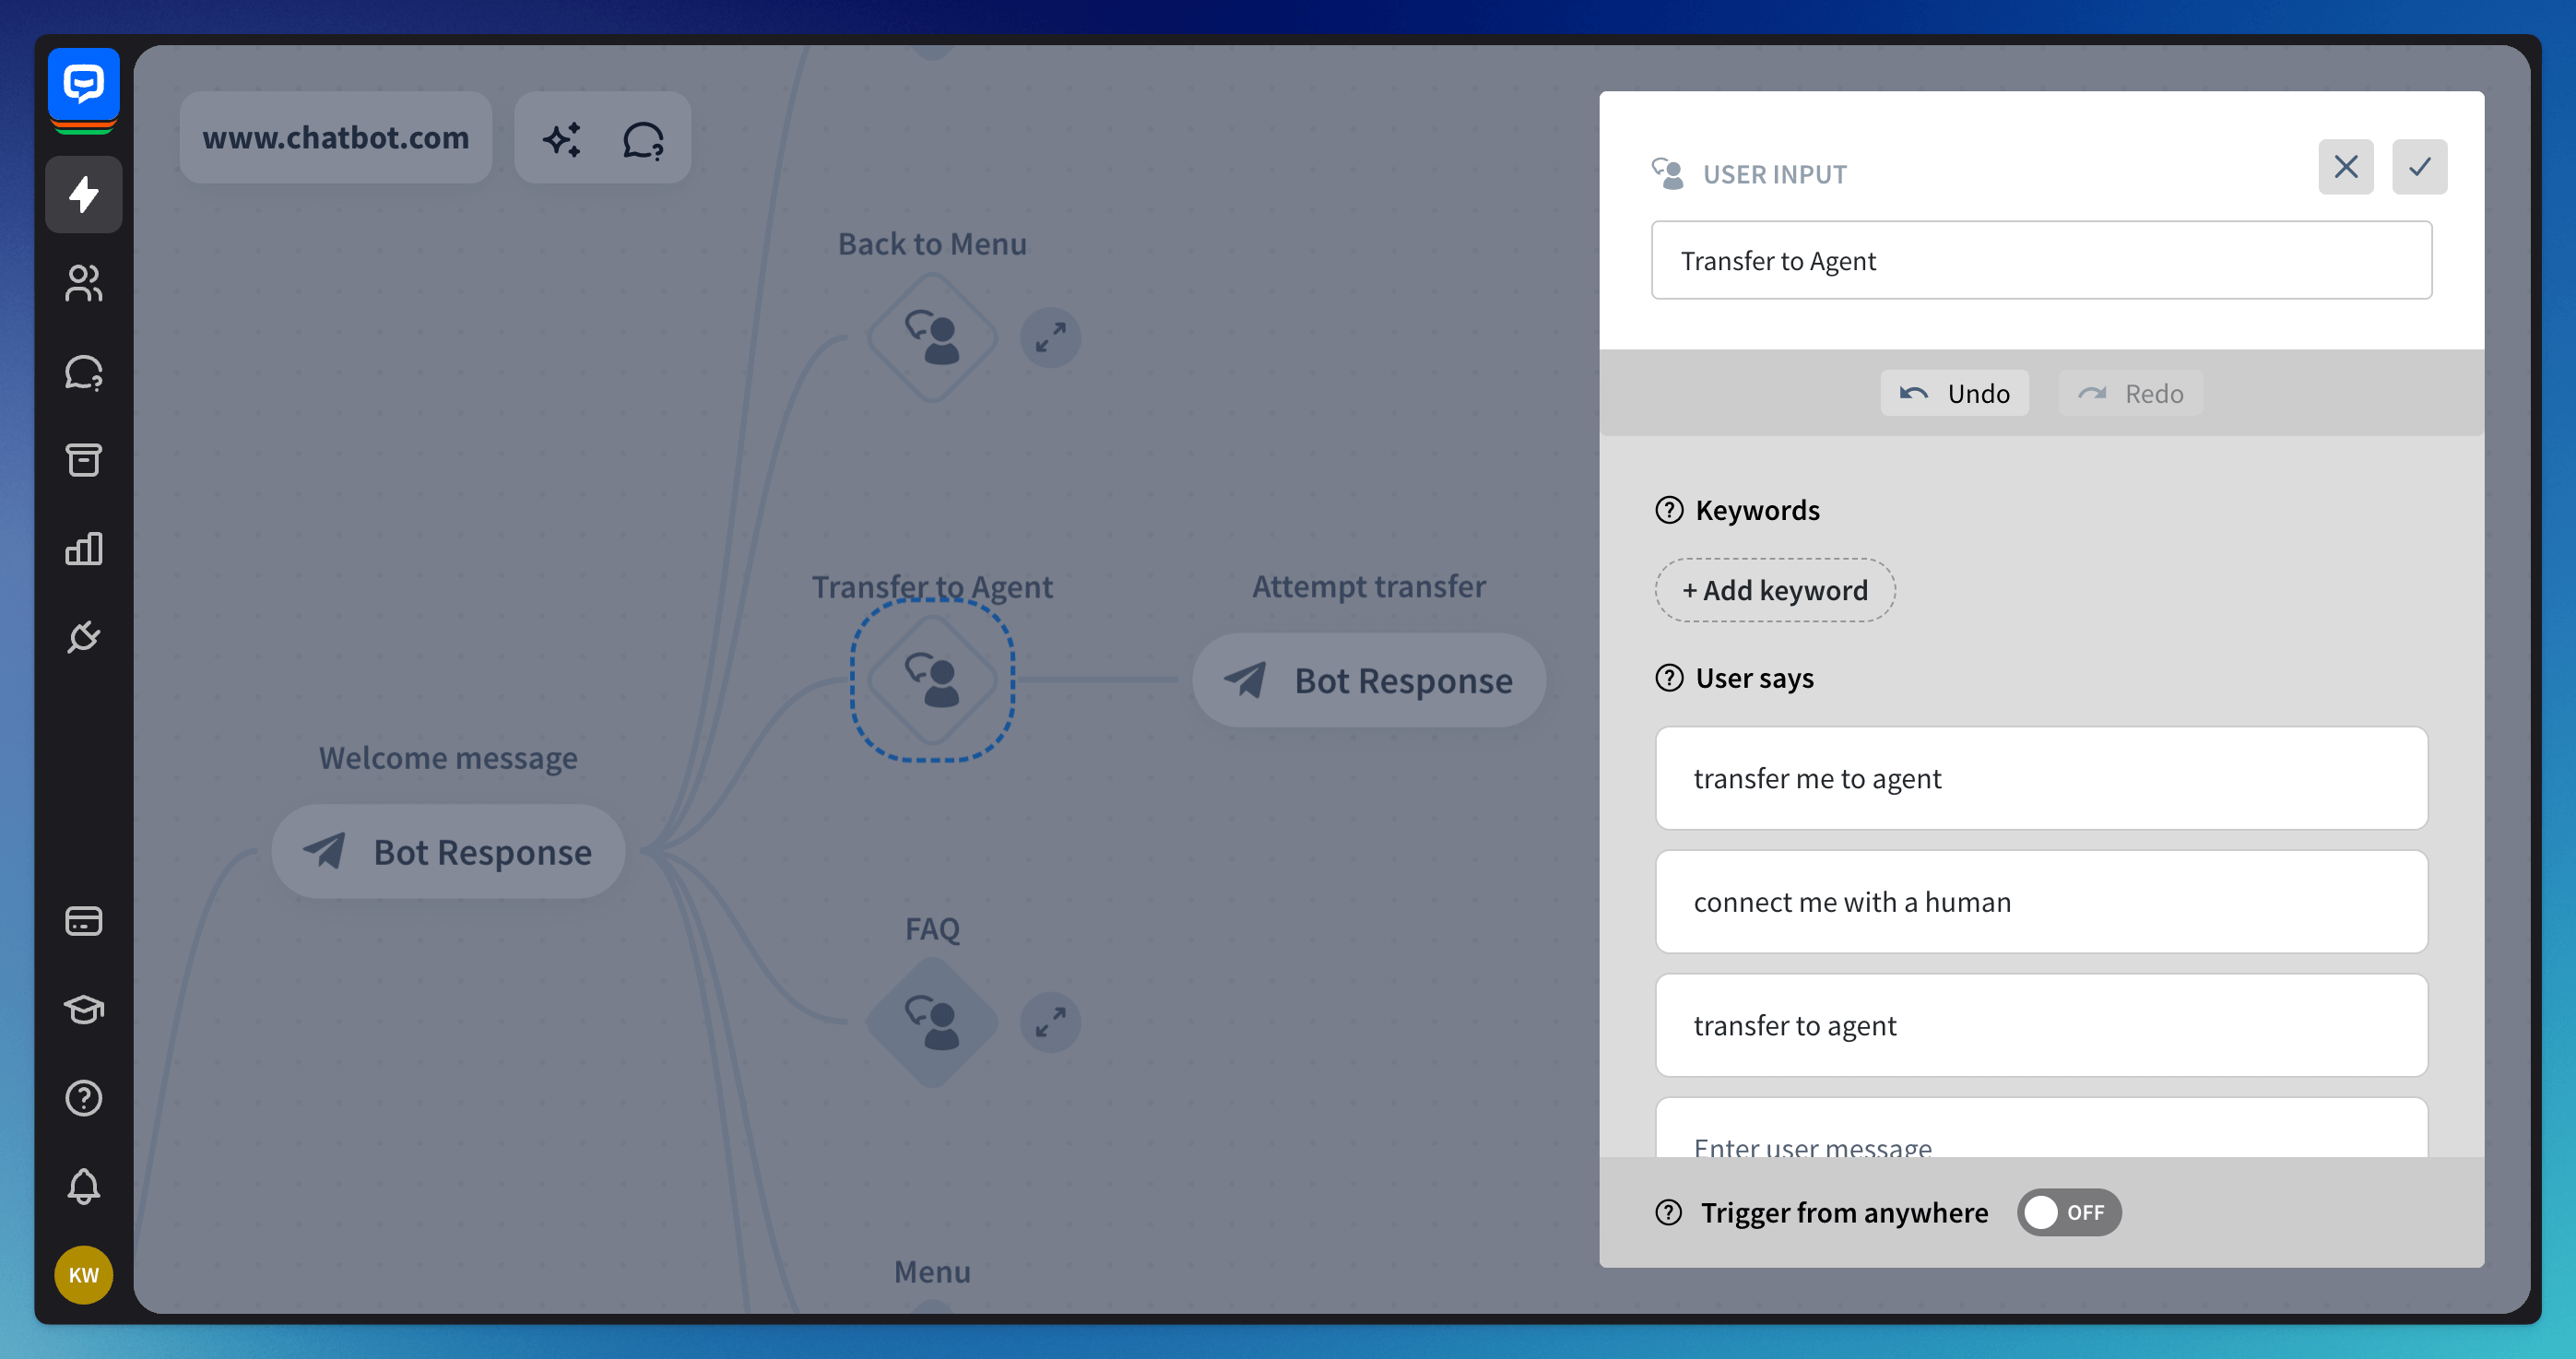
Task: Expand the FAQ block arrows
Action: [1050, 1022]
